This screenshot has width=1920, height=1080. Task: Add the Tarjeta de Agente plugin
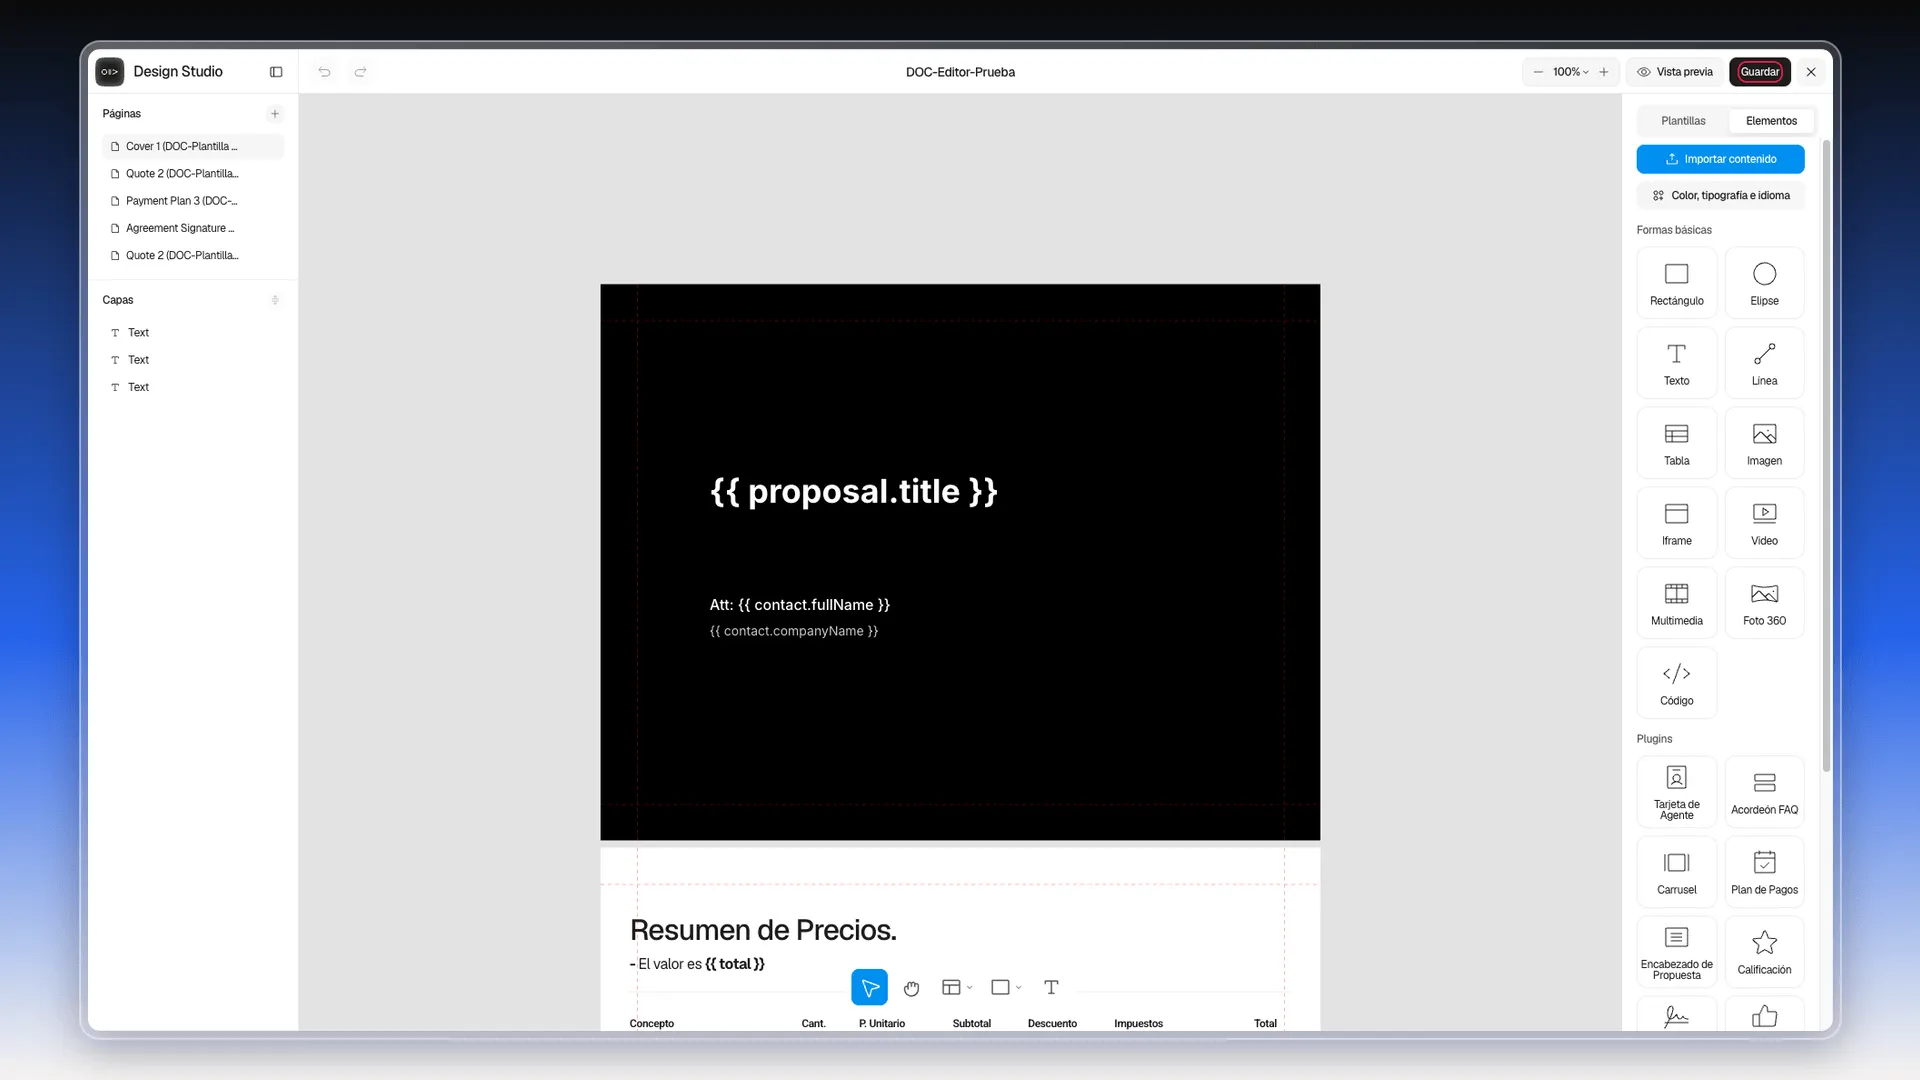point(1676,792)
